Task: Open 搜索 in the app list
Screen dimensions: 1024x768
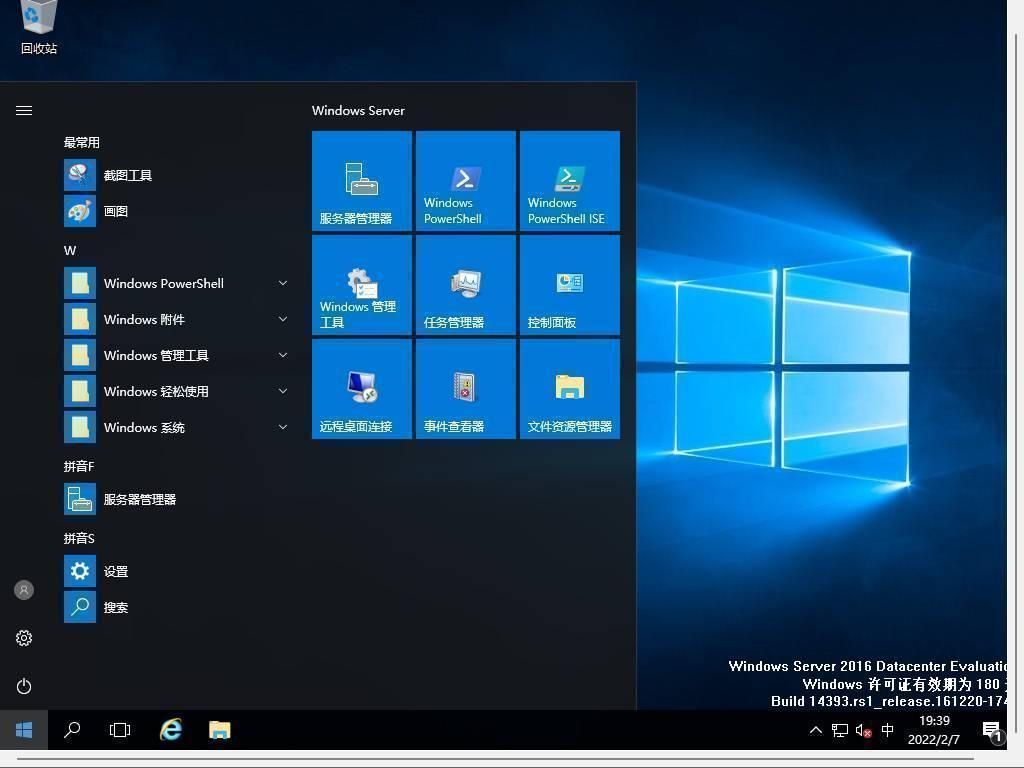Action: [176, 607]
